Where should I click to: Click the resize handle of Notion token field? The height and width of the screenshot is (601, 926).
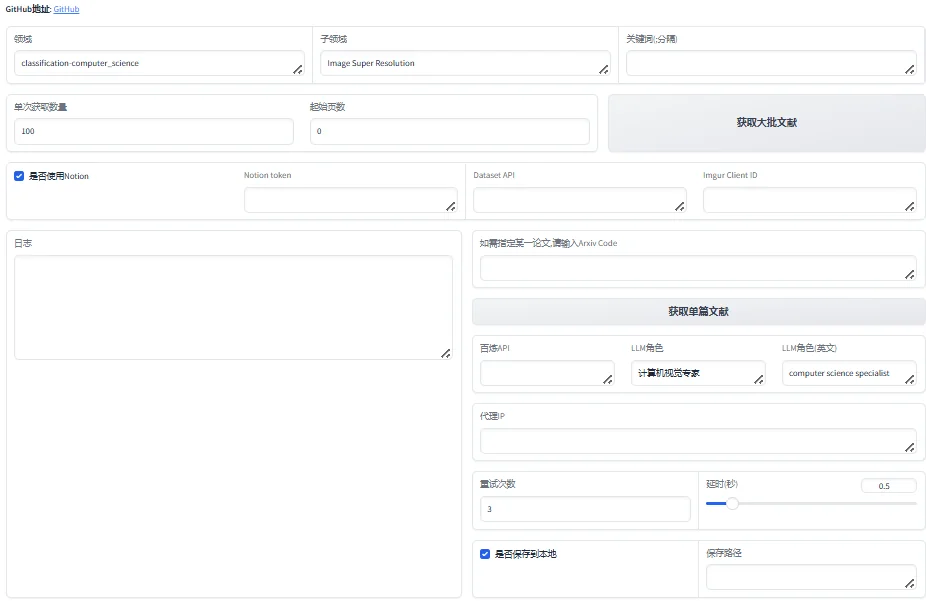(451, 206)
